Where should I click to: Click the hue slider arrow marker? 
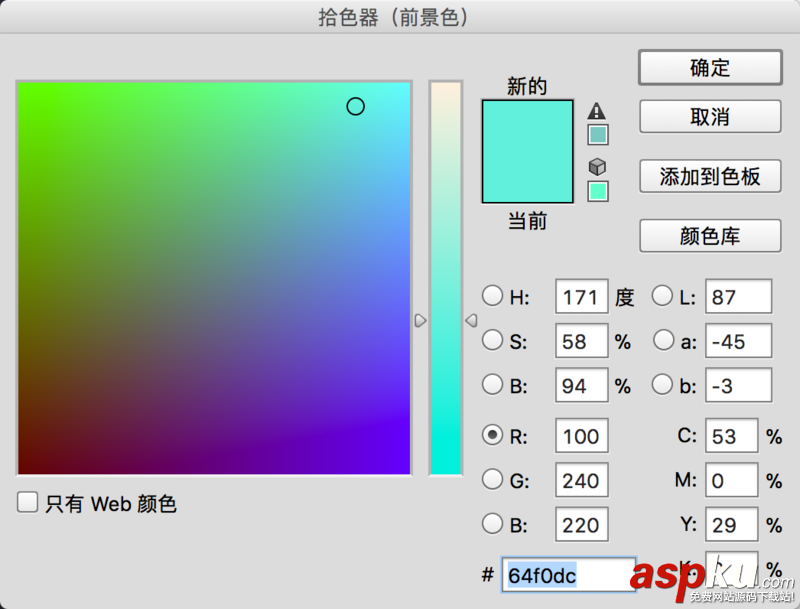421,320
